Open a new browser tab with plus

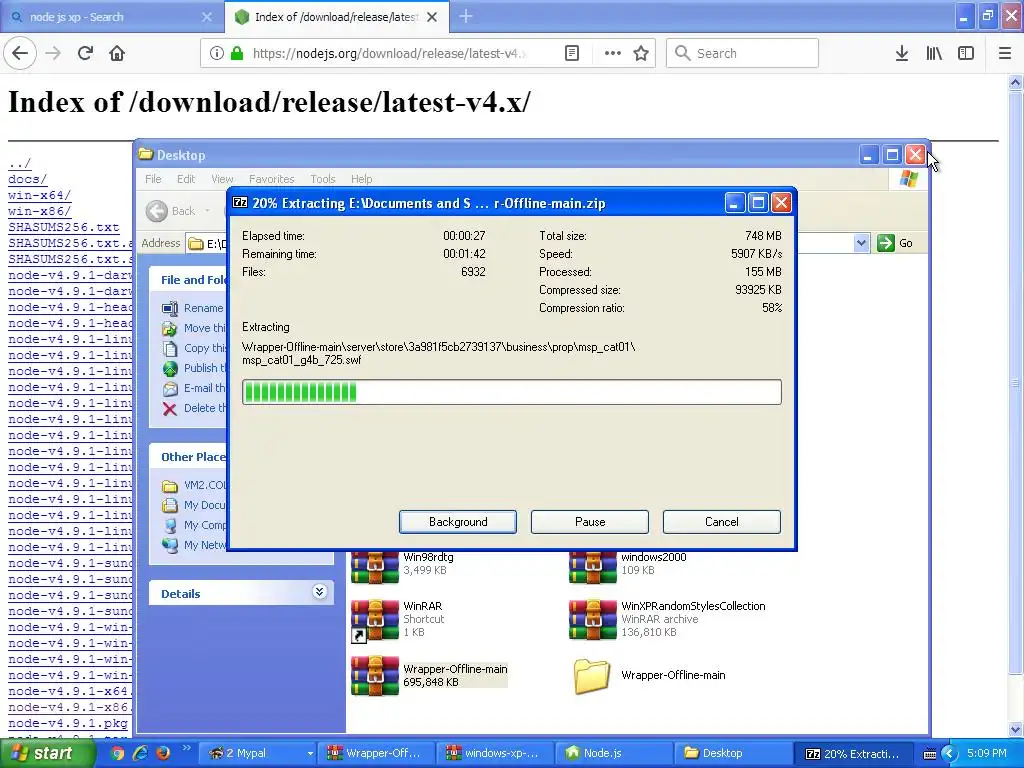[x=466, y=16]
